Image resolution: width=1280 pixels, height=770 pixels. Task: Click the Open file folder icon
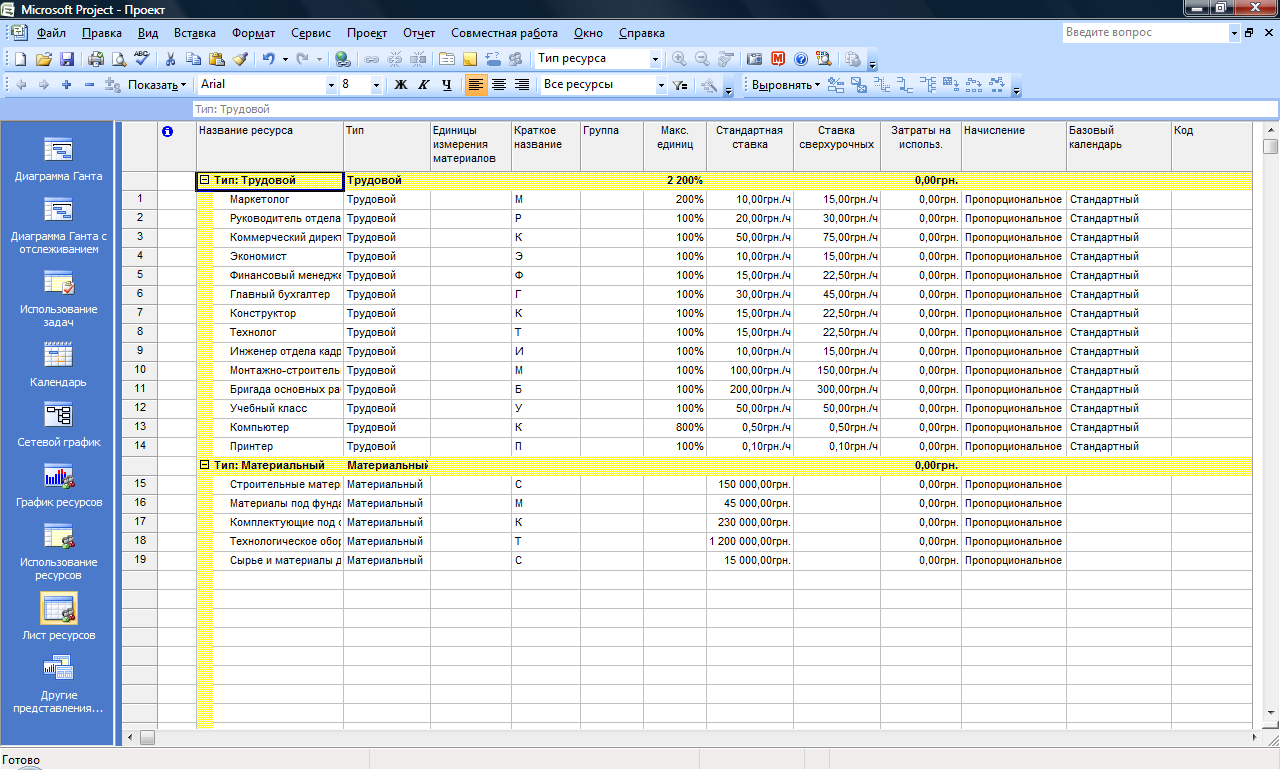point(44,59)
